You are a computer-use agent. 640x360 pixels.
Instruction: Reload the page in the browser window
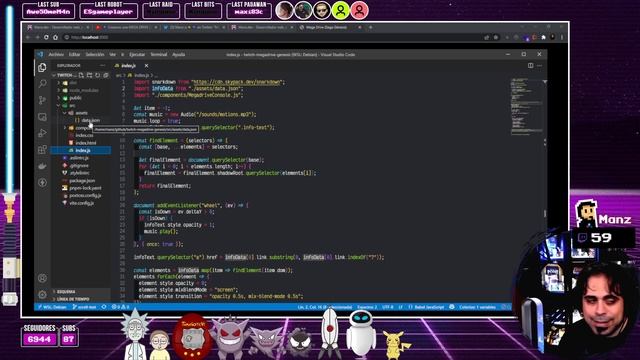(x=46, y=37)
